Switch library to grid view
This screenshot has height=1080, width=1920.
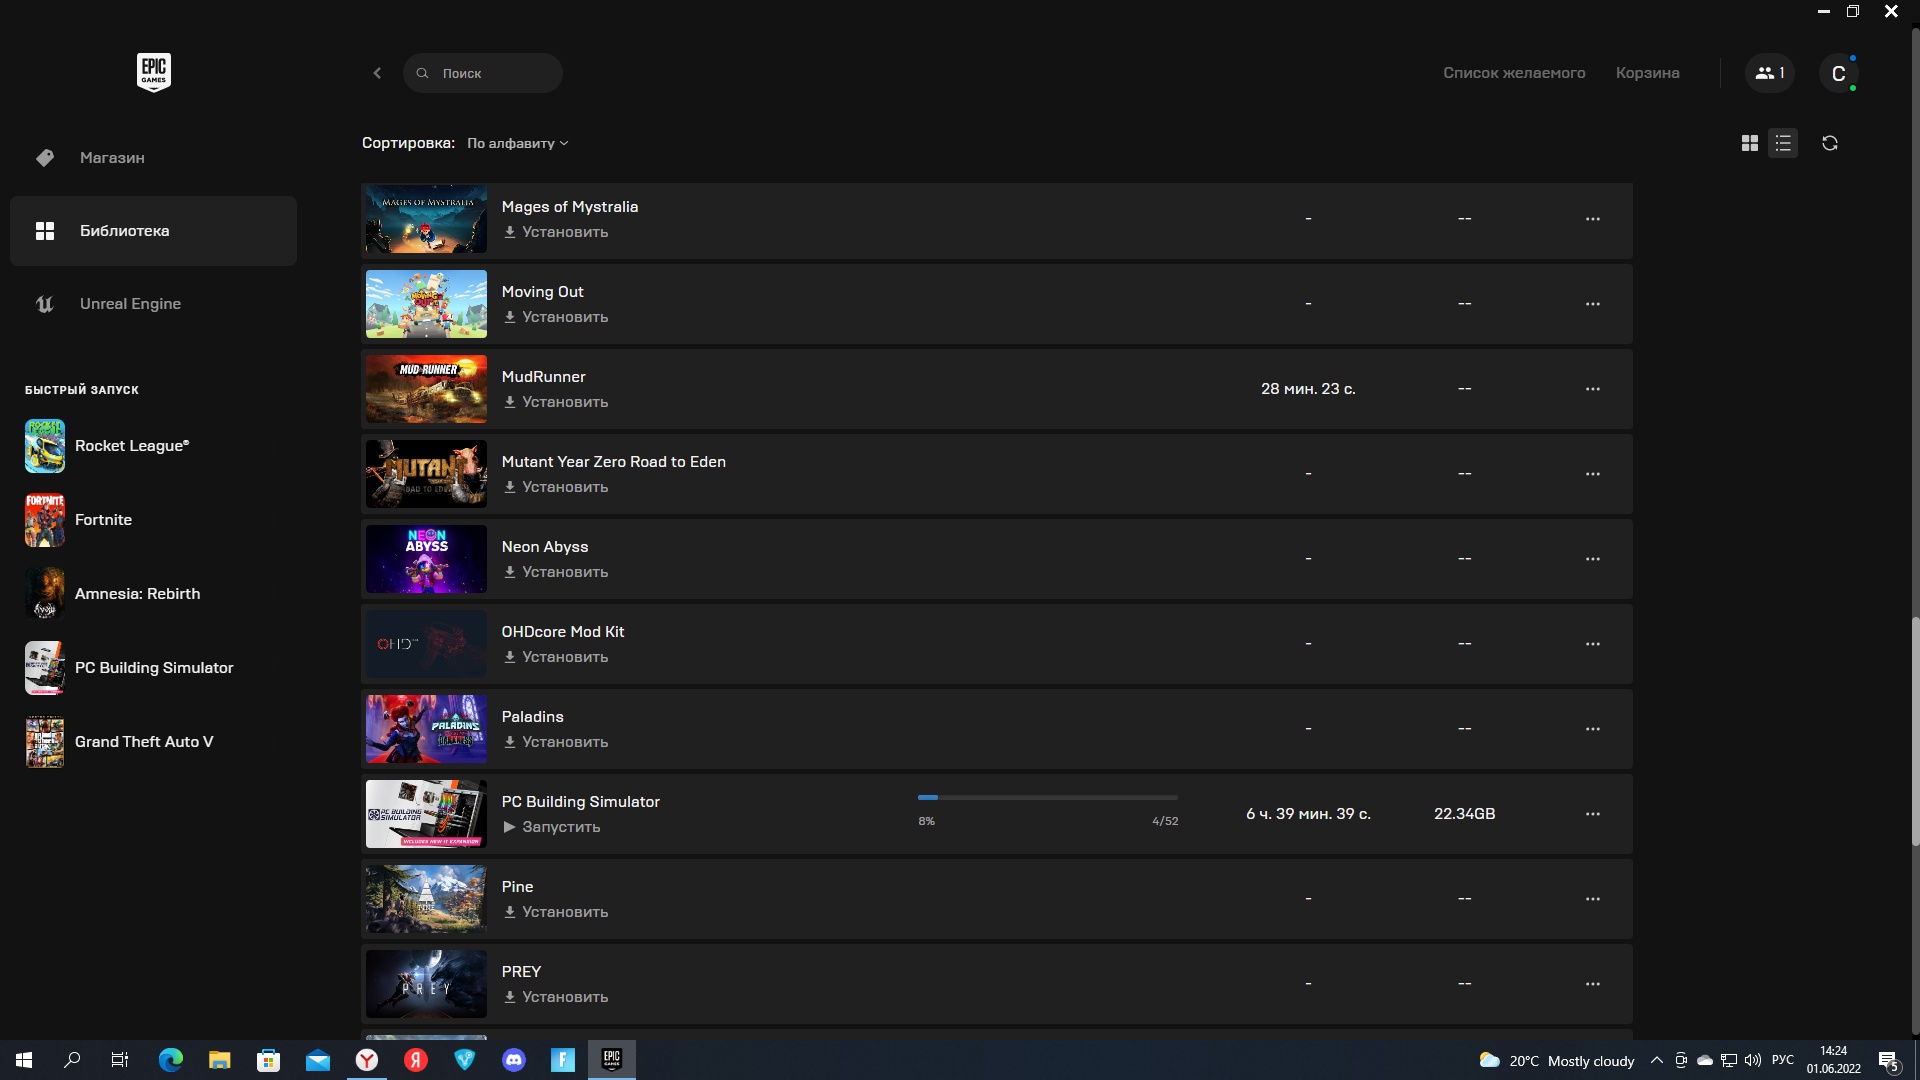coord(1749,143)
